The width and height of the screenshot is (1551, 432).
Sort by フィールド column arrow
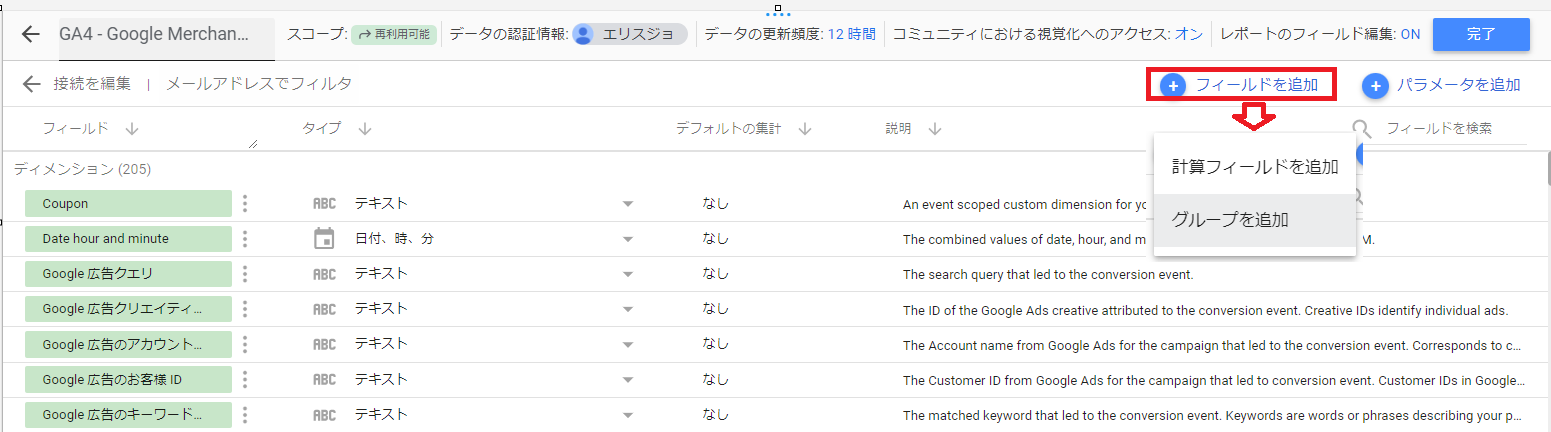(132, 129)
